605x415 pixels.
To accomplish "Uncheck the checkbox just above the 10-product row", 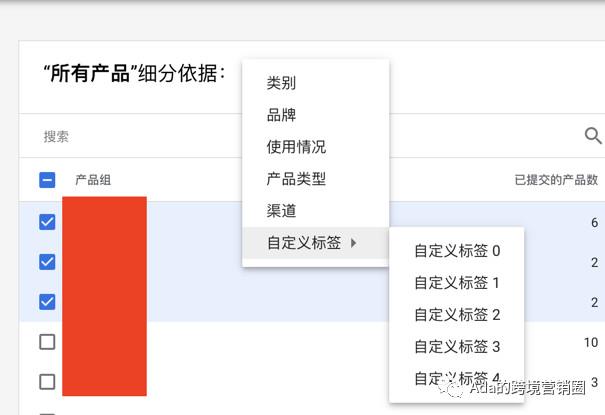I will click(47, 302).
